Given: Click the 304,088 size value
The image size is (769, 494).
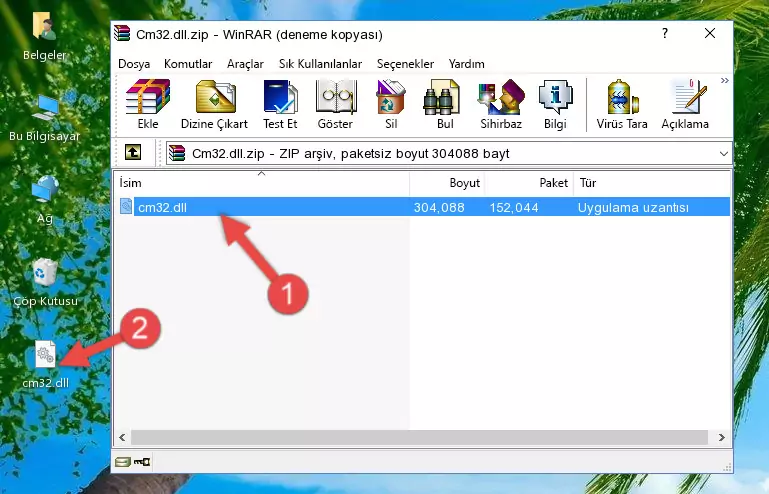Looking at the screenshot, I should point(439,208).
